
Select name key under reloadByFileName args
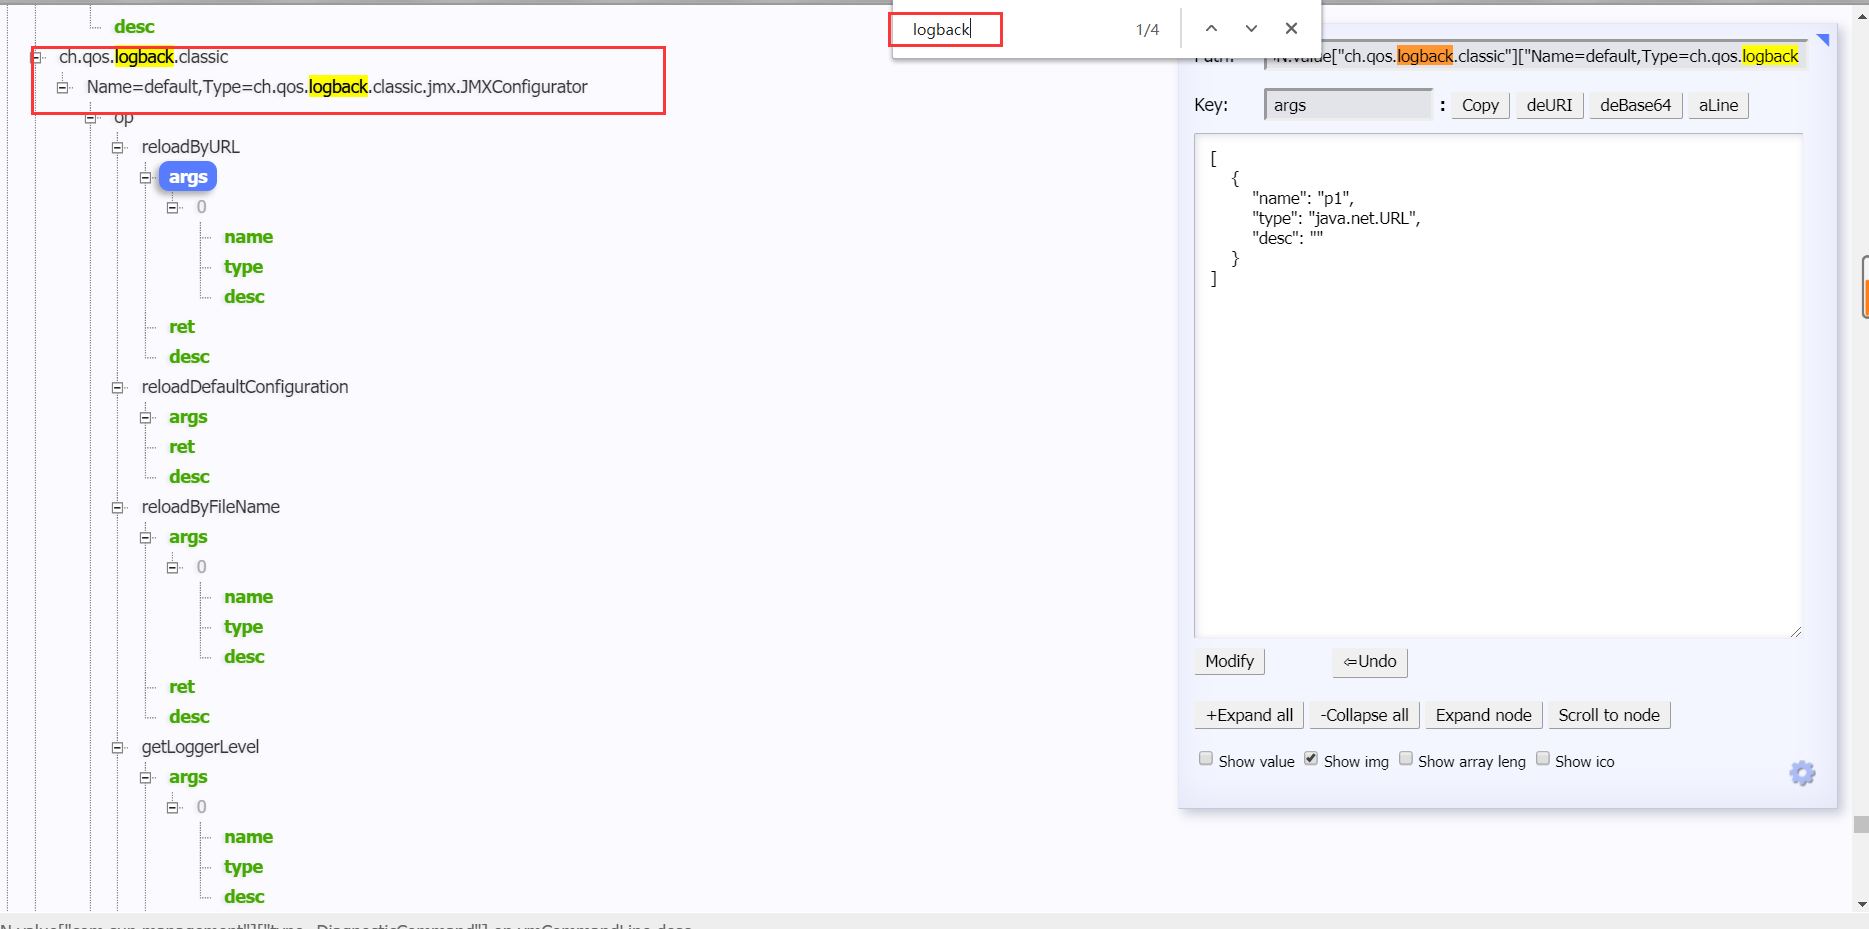pos(248,597)
